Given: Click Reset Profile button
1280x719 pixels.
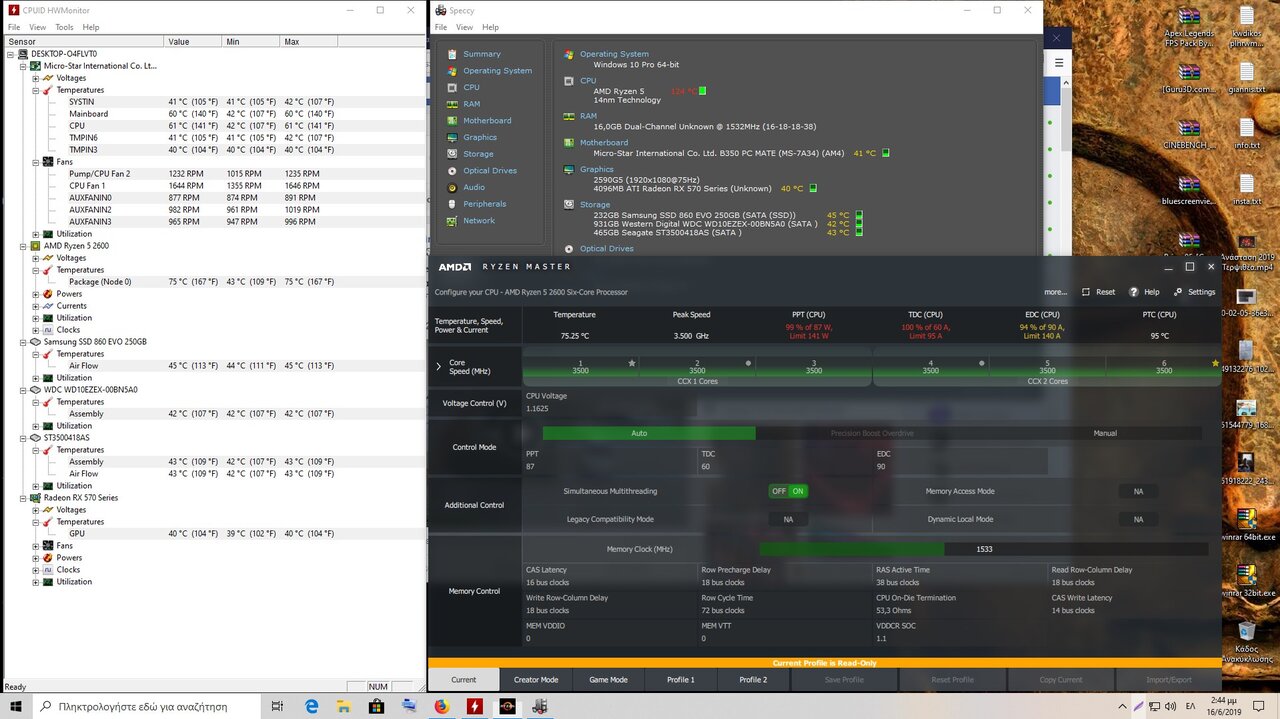Looking at the screenshot, I should point(953,680).
